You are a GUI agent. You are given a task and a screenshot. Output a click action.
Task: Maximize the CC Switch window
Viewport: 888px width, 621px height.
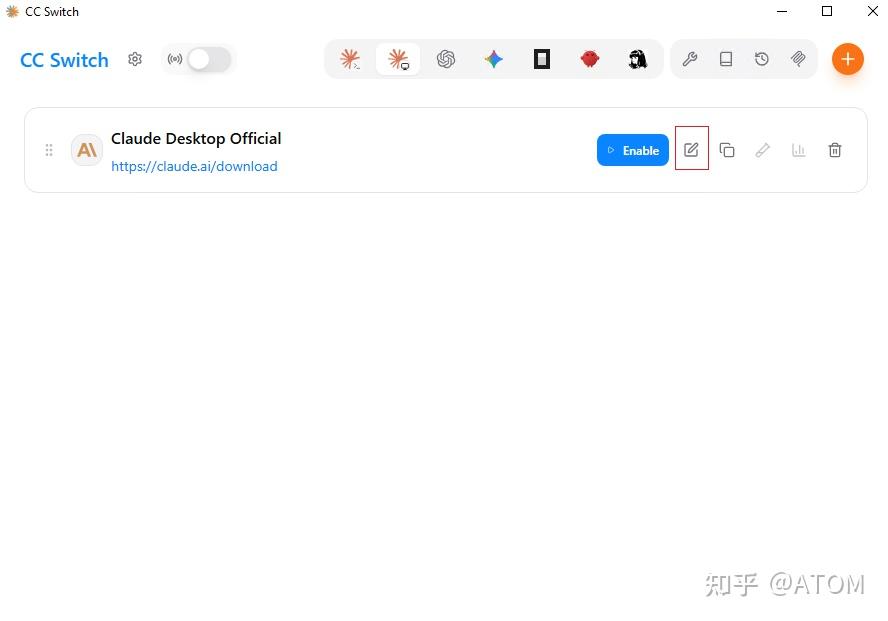click(x=827, y=11)
